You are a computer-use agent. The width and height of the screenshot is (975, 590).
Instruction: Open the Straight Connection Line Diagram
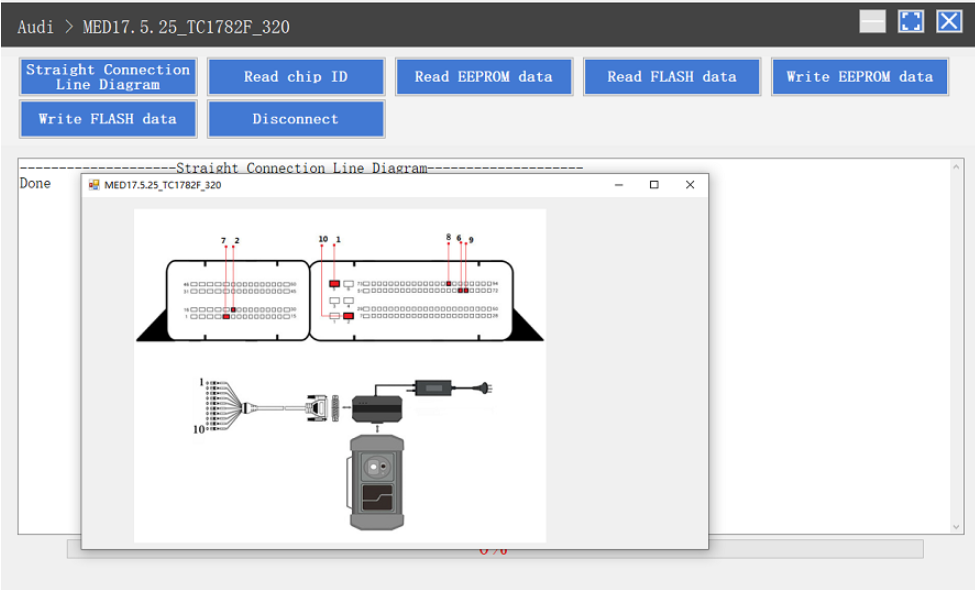pos(108,77)
